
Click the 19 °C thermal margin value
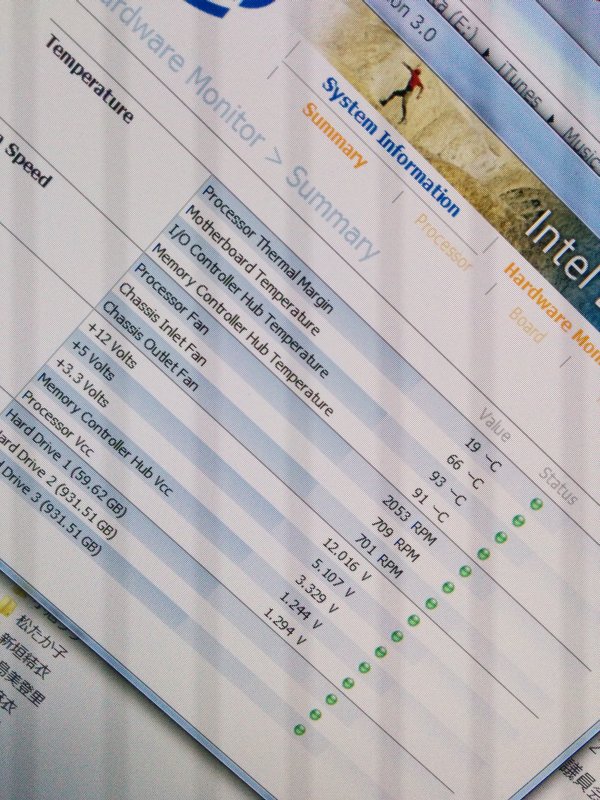click(484, 455)
